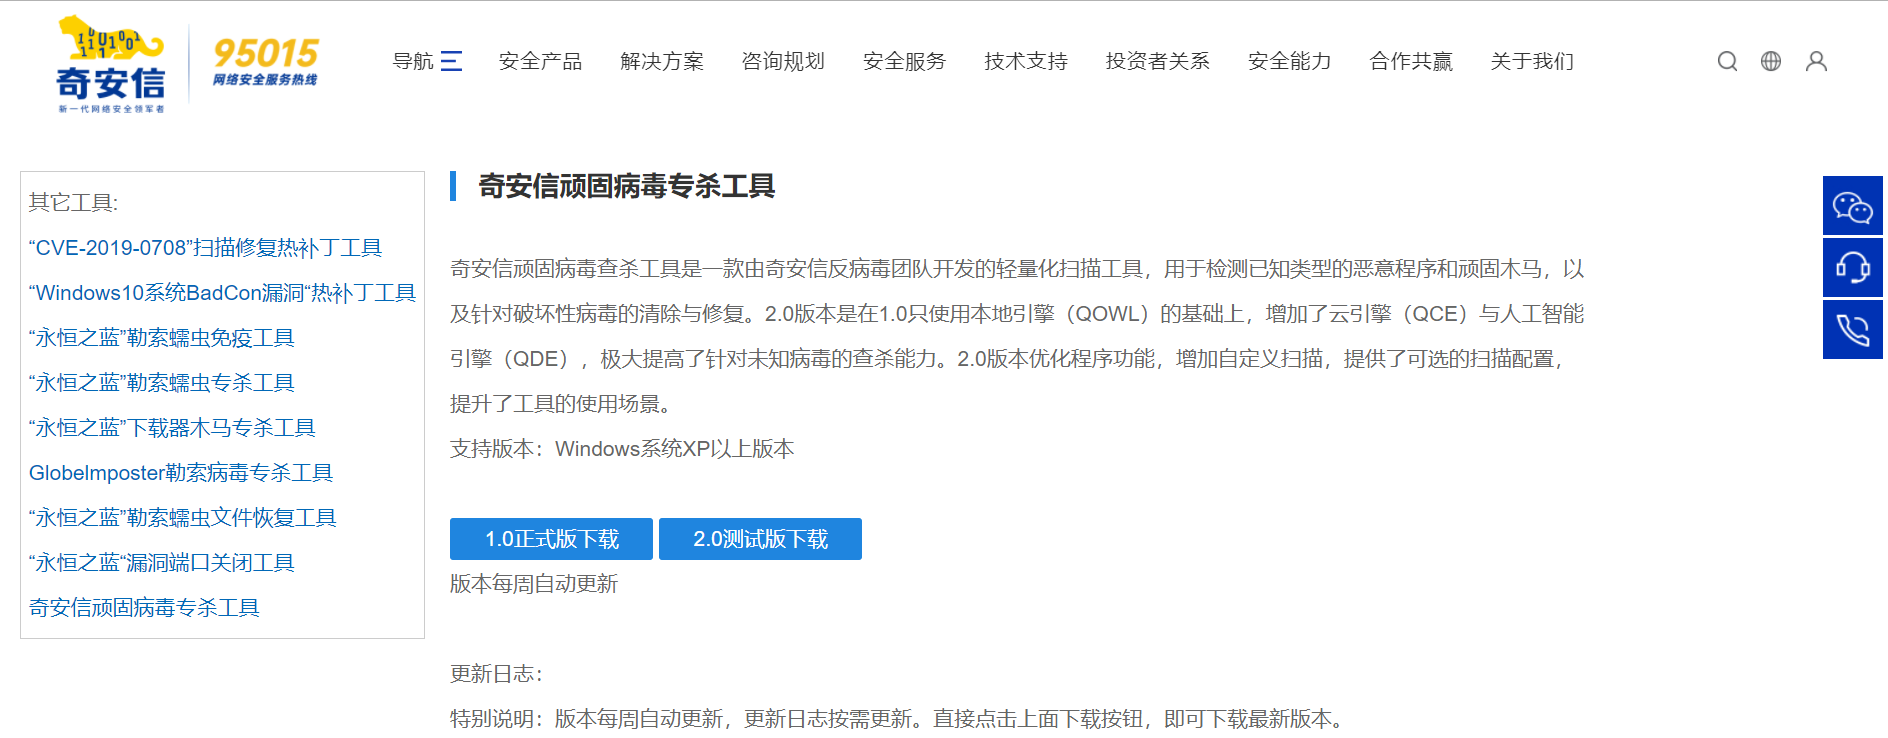Image resolution: width=1888 pixels, height=738 pixels.
Task: Open the 永恒之蓝 勒索蠕虫文件恢复工具 link
Action: [x=183, y=518]
